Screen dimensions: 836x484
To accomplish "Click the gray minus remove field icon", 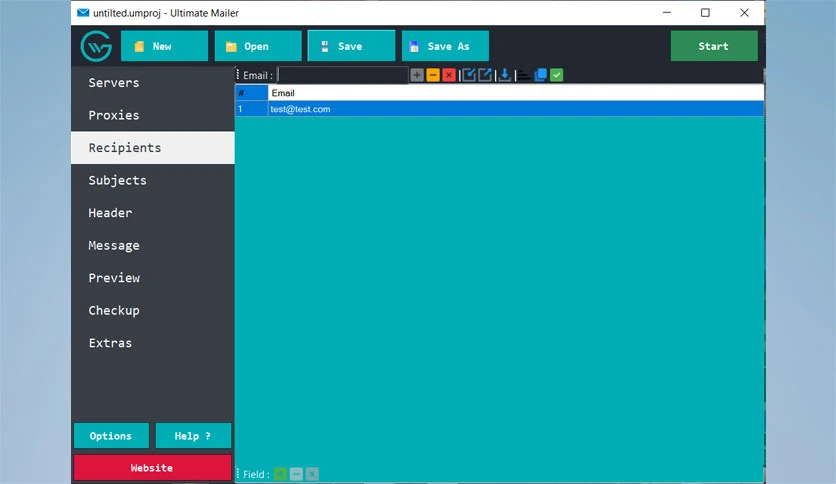I will (x=296, y=474).
